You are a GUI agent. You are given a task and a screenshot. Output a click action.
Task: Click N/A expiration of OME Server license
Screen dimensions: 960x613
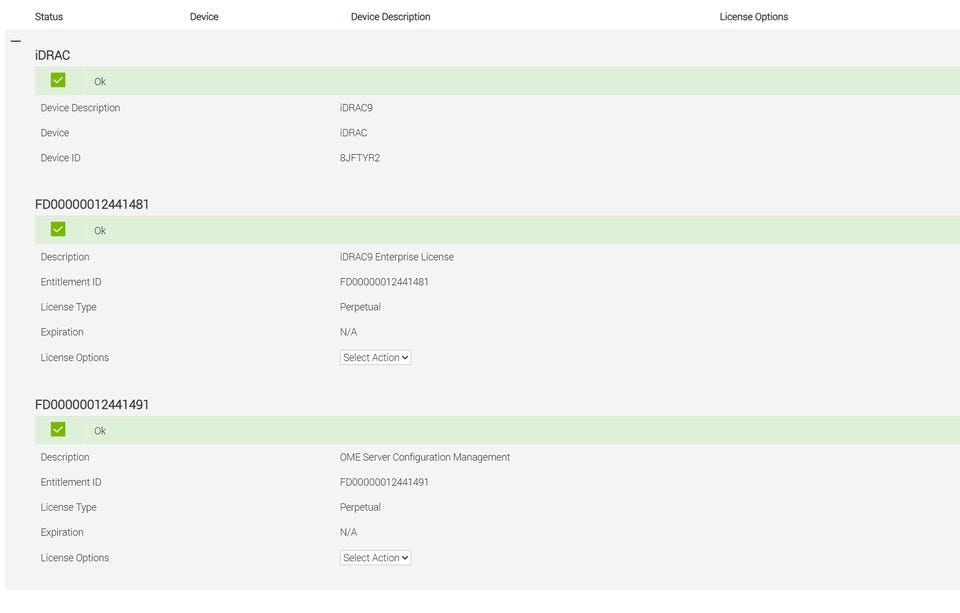[348, 533]
